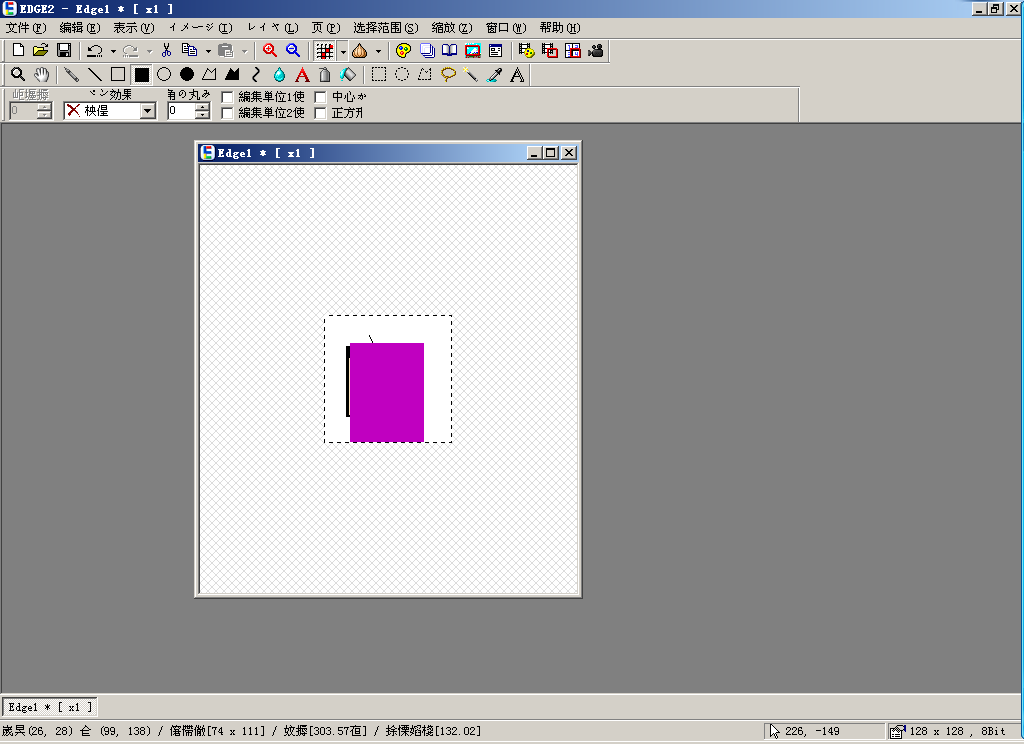The width and height of the screenshot is (1024, 744).
Task: Click the magenta rectangle on the canvas
Action: point(387,392)
